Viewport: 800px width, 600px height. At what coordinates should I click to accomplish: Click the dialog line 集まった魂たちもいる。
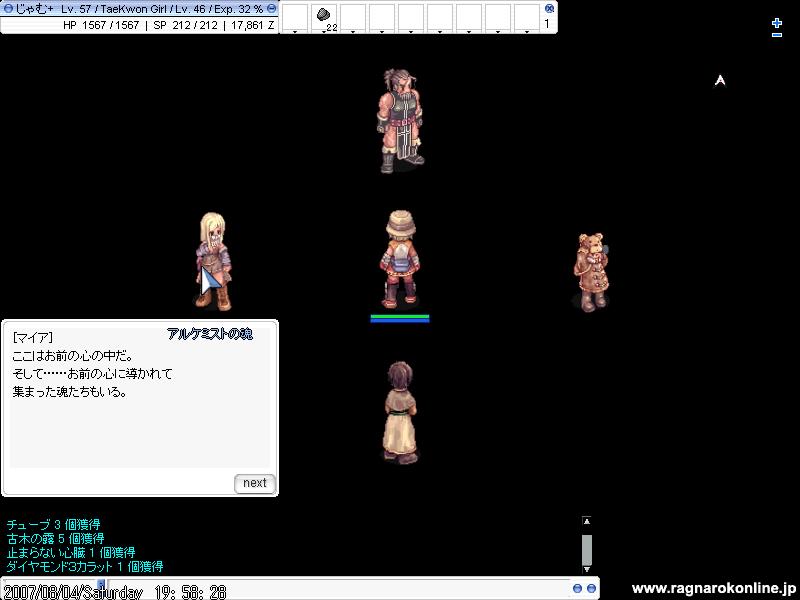point(69,392)
